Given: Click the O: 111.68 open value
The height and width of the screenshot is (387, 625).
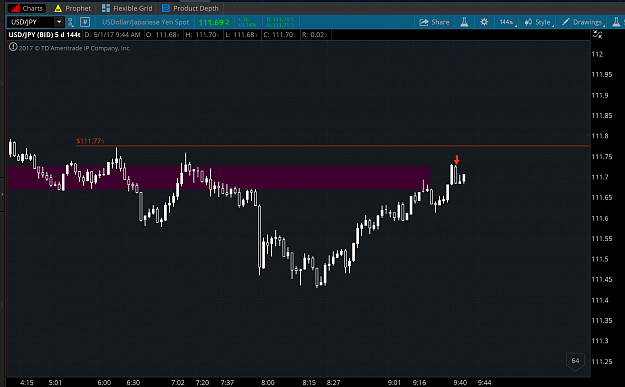Looking at the screenshot, I should point(162,35).
